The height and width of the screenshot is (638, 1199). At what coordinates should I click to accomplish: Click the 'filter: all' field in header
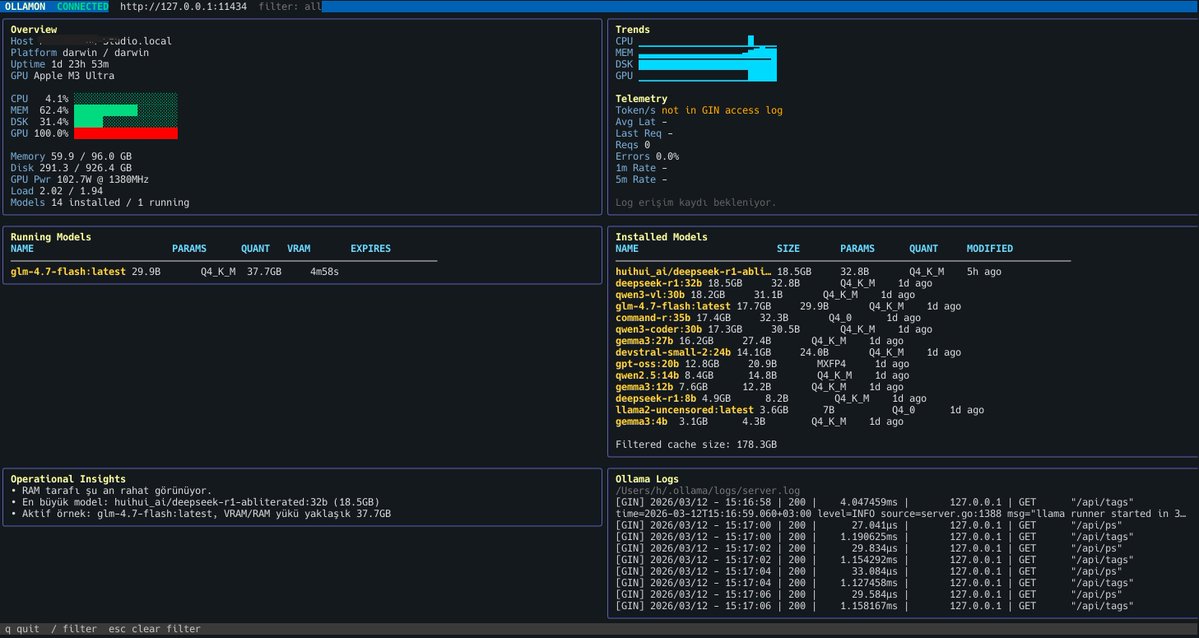(x=290, y=6)
